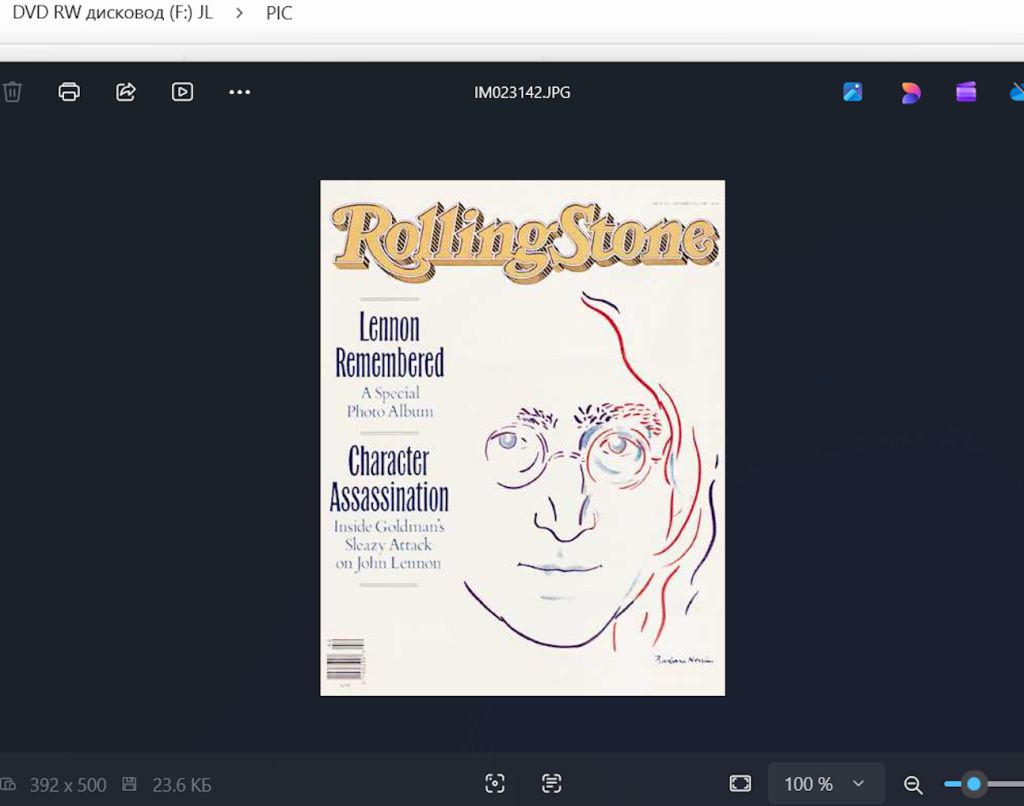This screenshot has width=1024, height=806.
Task: Click the fit-to-window icon beside 100 %
Action: pyautogui.click(x=740, y=783)
